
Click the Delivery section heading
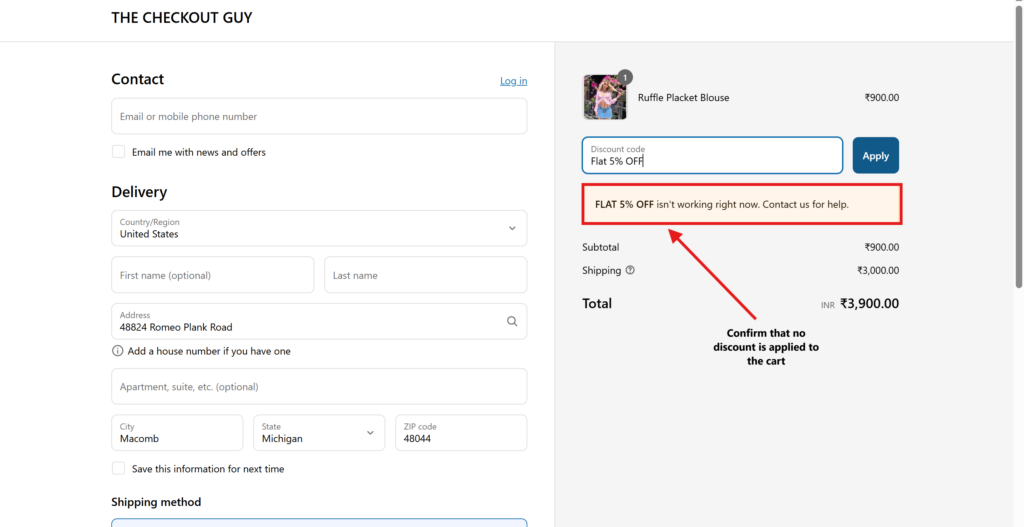tap(139, 192)
